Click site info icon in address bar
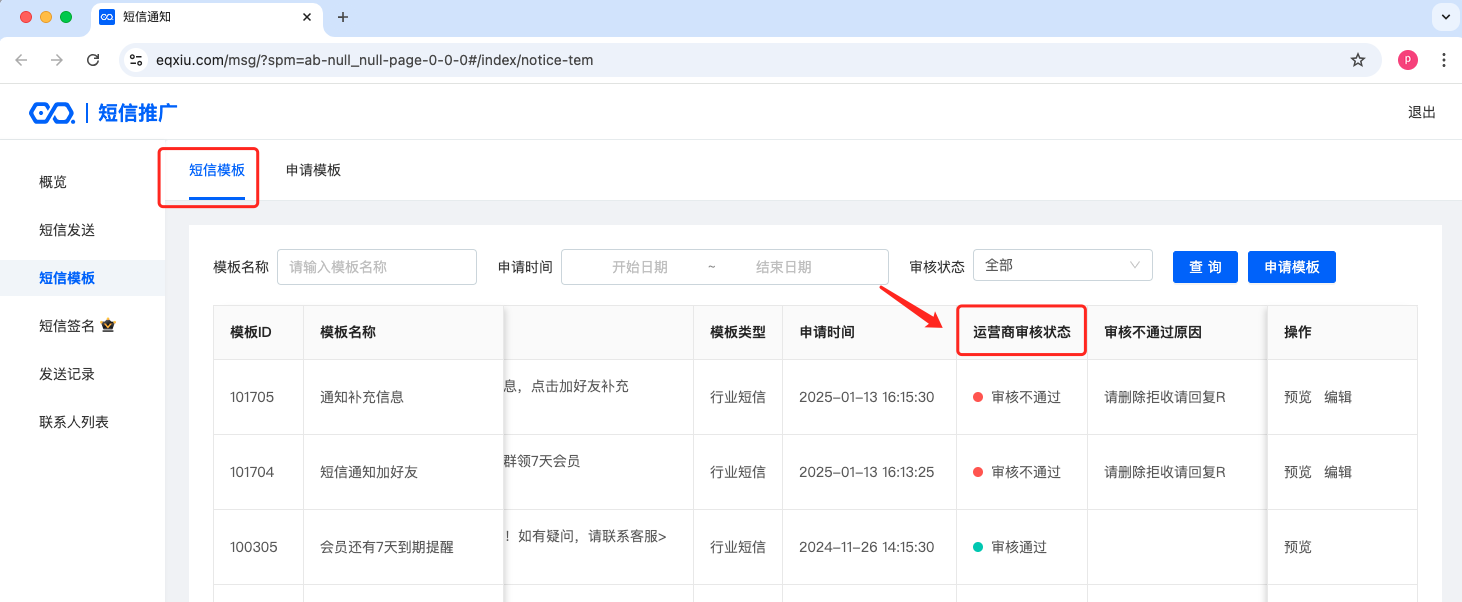This screenshot has height=602, width=1462. pyautogui.click(x=137, y=60)
